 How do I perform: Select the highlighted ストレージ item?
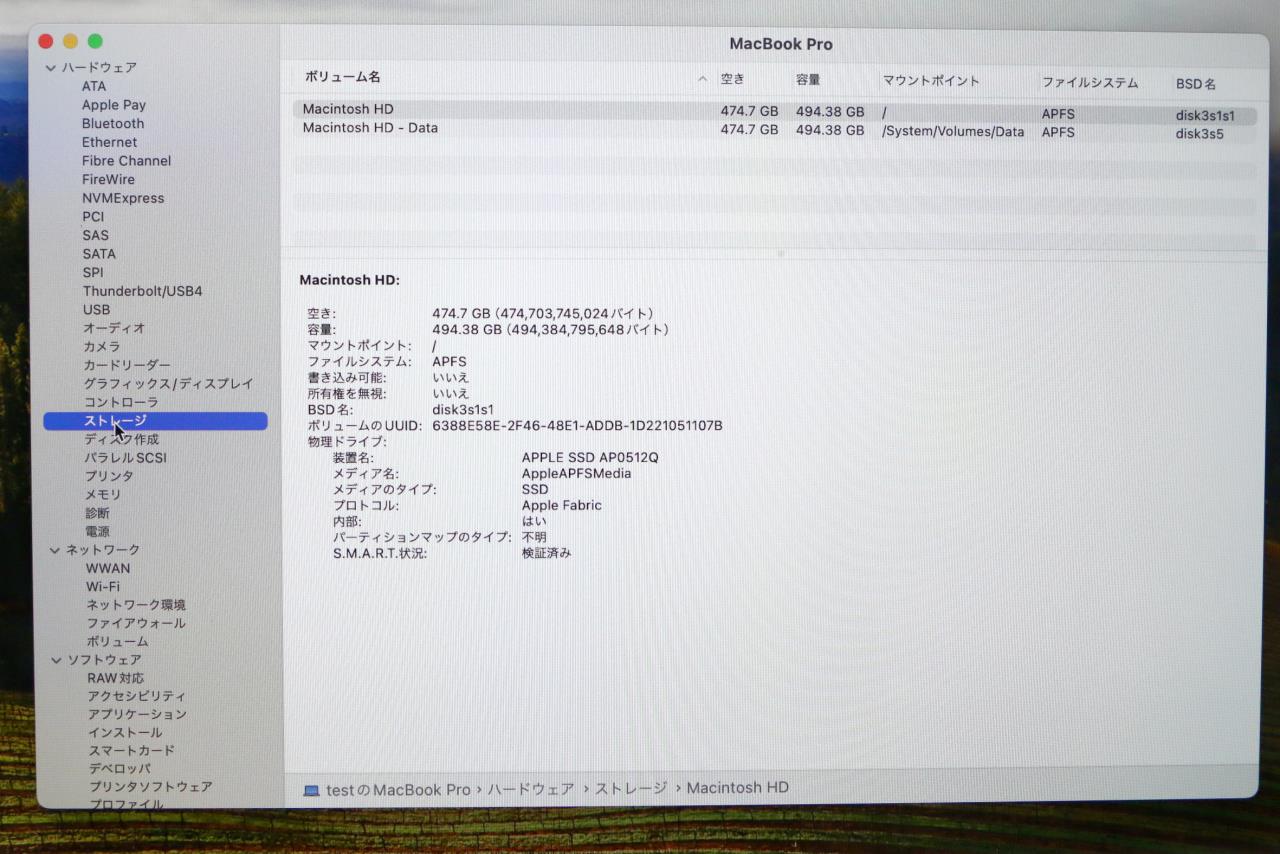156,421
